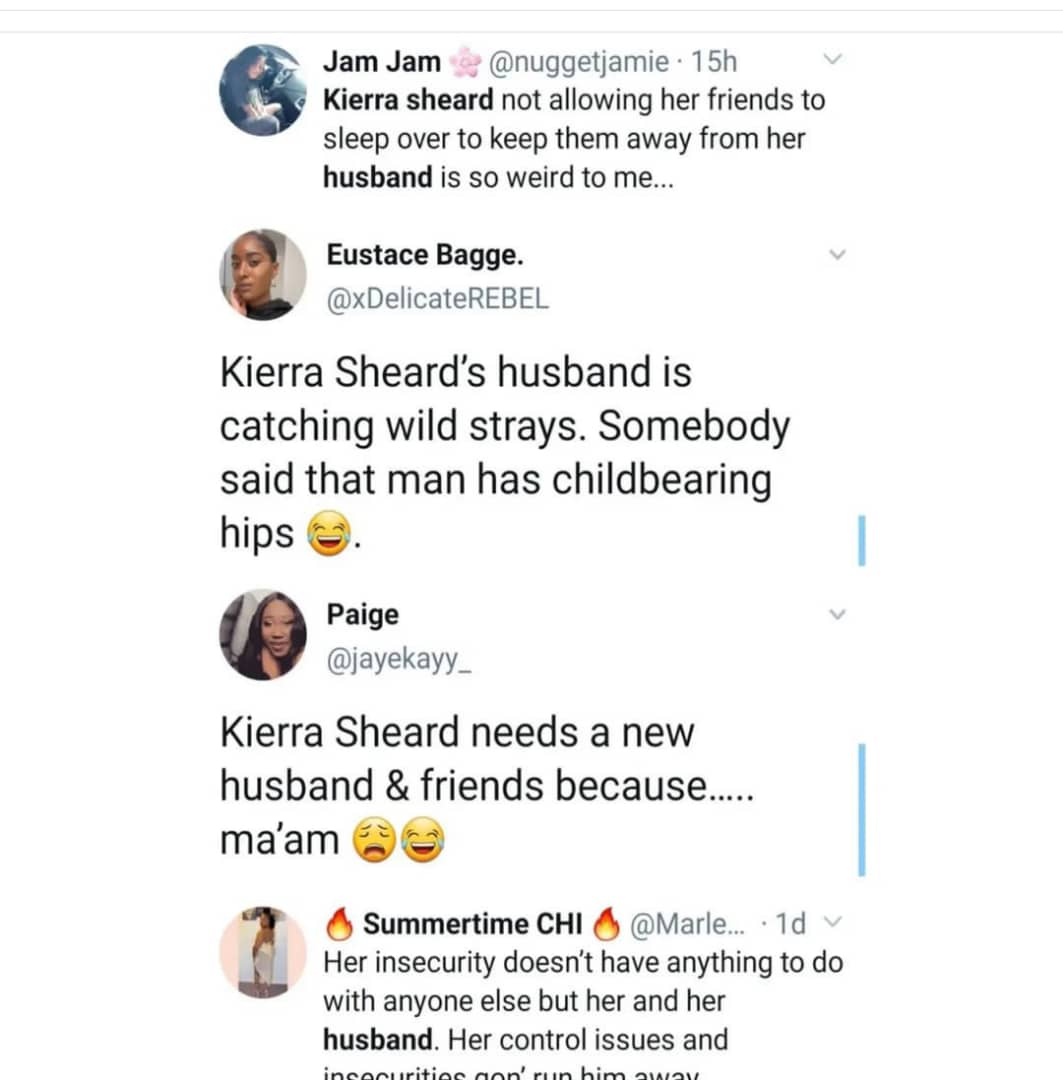Click the 15h timestamp

(714, 62)
